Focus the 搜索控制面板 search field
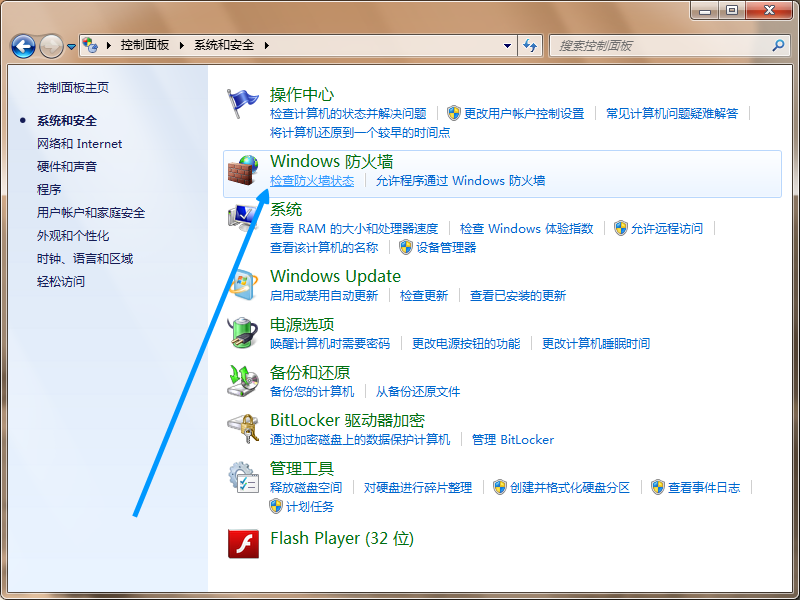 668,46
